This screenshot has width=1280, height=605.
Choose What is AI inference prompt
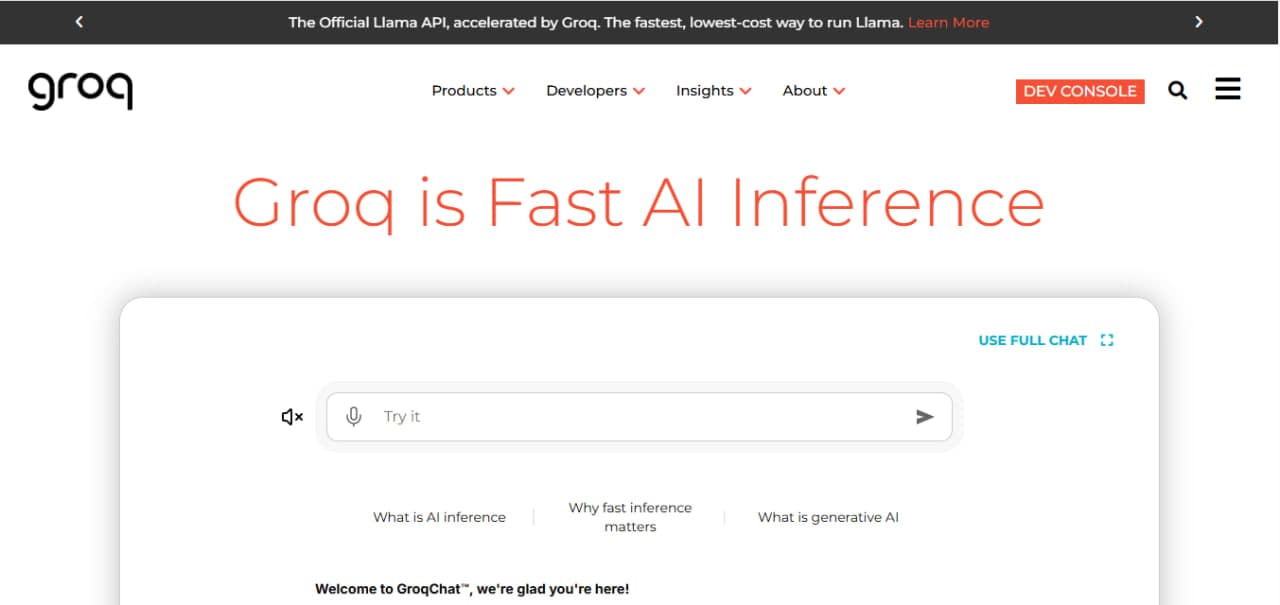[x=439, y=517]
